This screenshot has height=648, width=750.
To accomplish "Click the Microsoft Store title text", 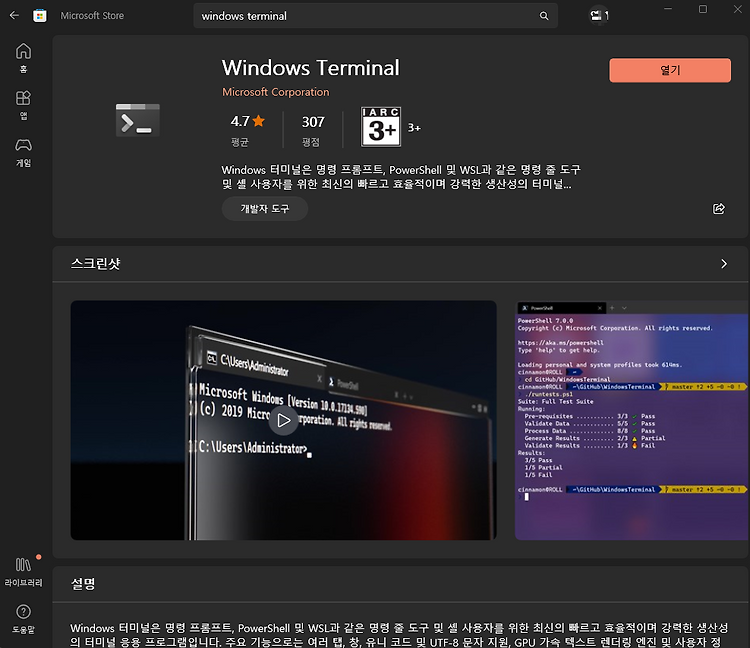I will [92, 16].
